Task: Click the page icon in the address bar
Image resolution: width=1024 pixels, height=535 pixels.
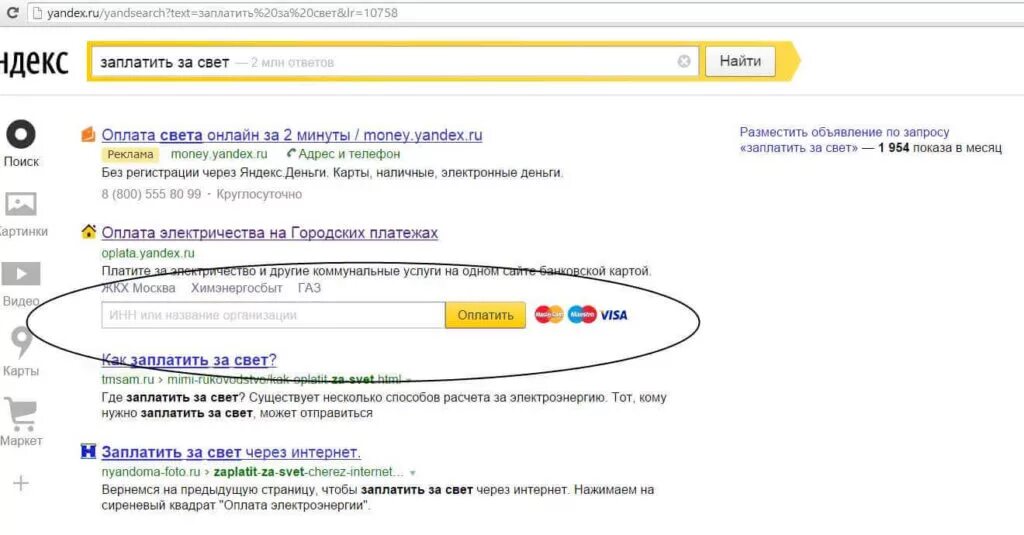Action: point(37,12)
